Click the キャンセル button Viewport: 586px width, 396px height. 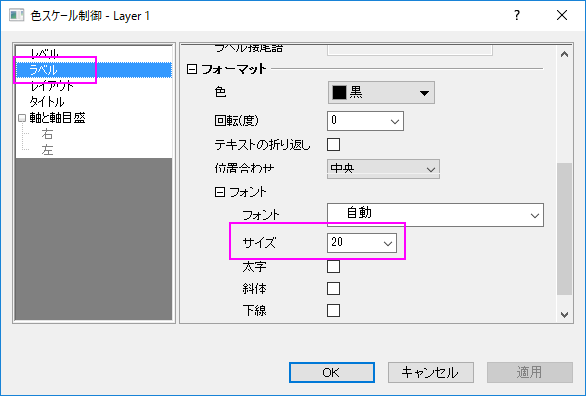(x=431, y=372)
